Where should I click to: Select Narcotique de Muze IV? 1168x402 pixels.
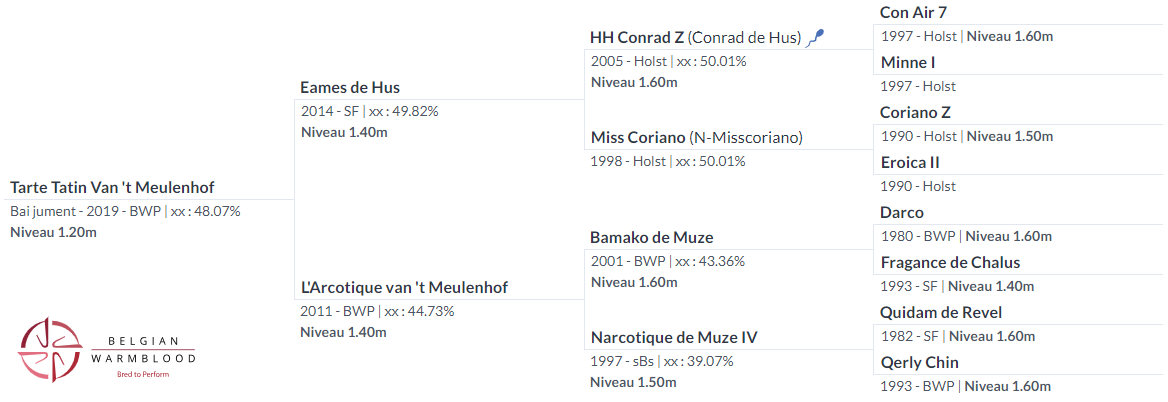point(674,338)
